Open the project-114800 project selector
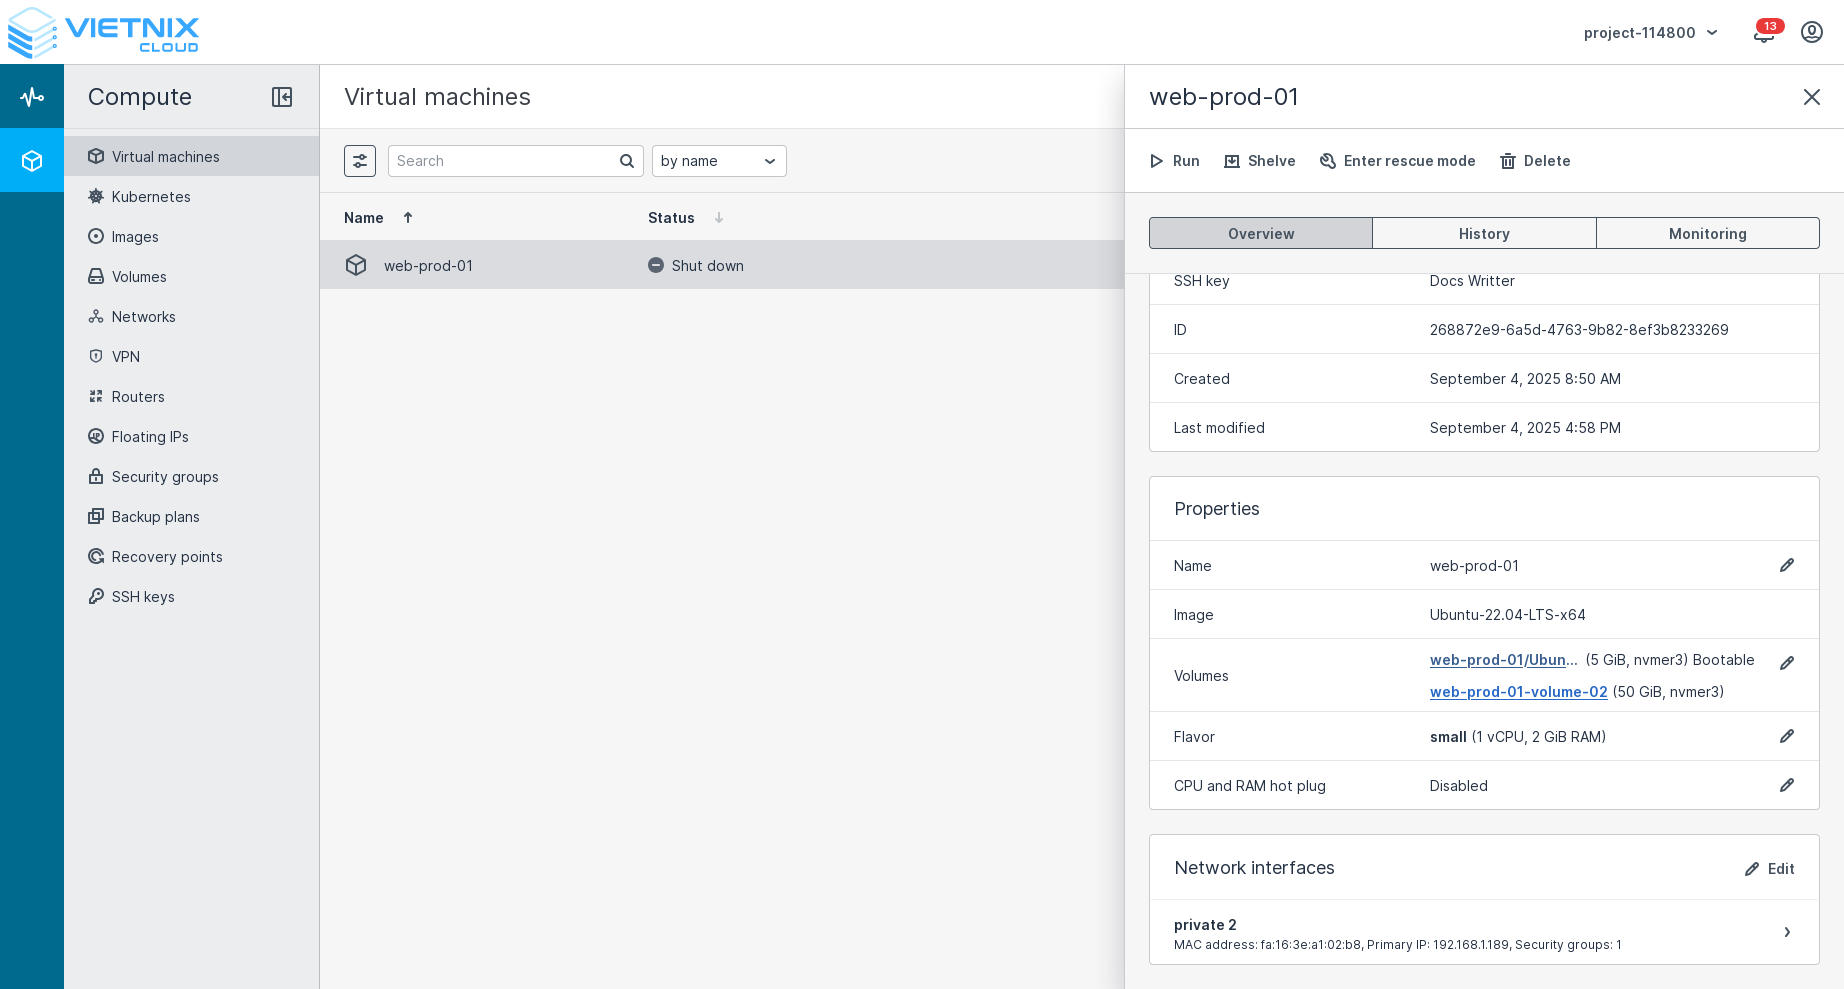The image size is (1844, 989). coord(1650,33)
